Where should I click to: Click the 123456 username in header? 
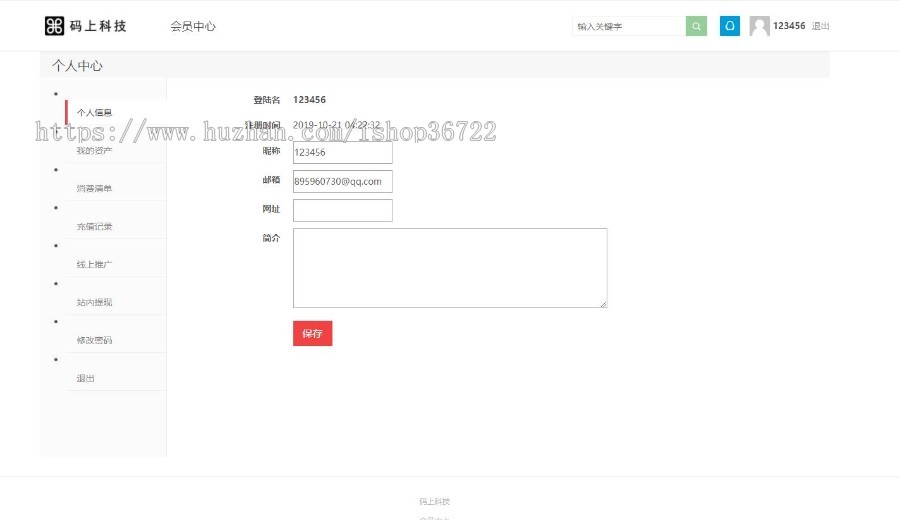coord(789,26)
